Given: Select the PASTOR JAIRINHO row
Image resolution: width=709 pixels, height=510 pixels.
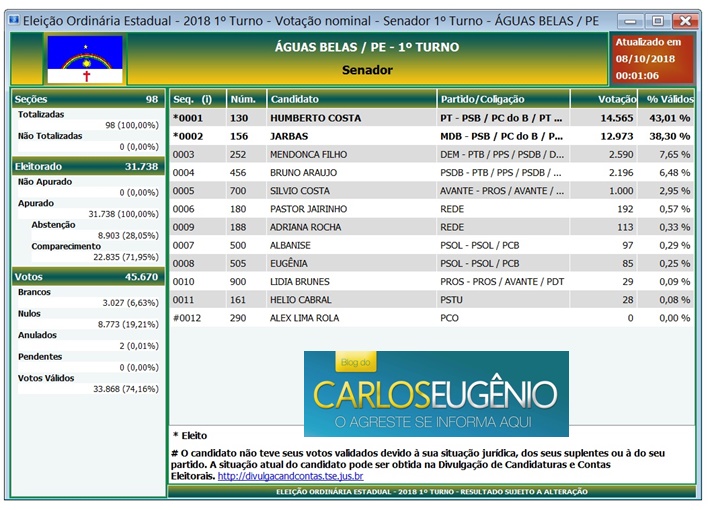Looking at the screenshot, I should pos(431,208).
